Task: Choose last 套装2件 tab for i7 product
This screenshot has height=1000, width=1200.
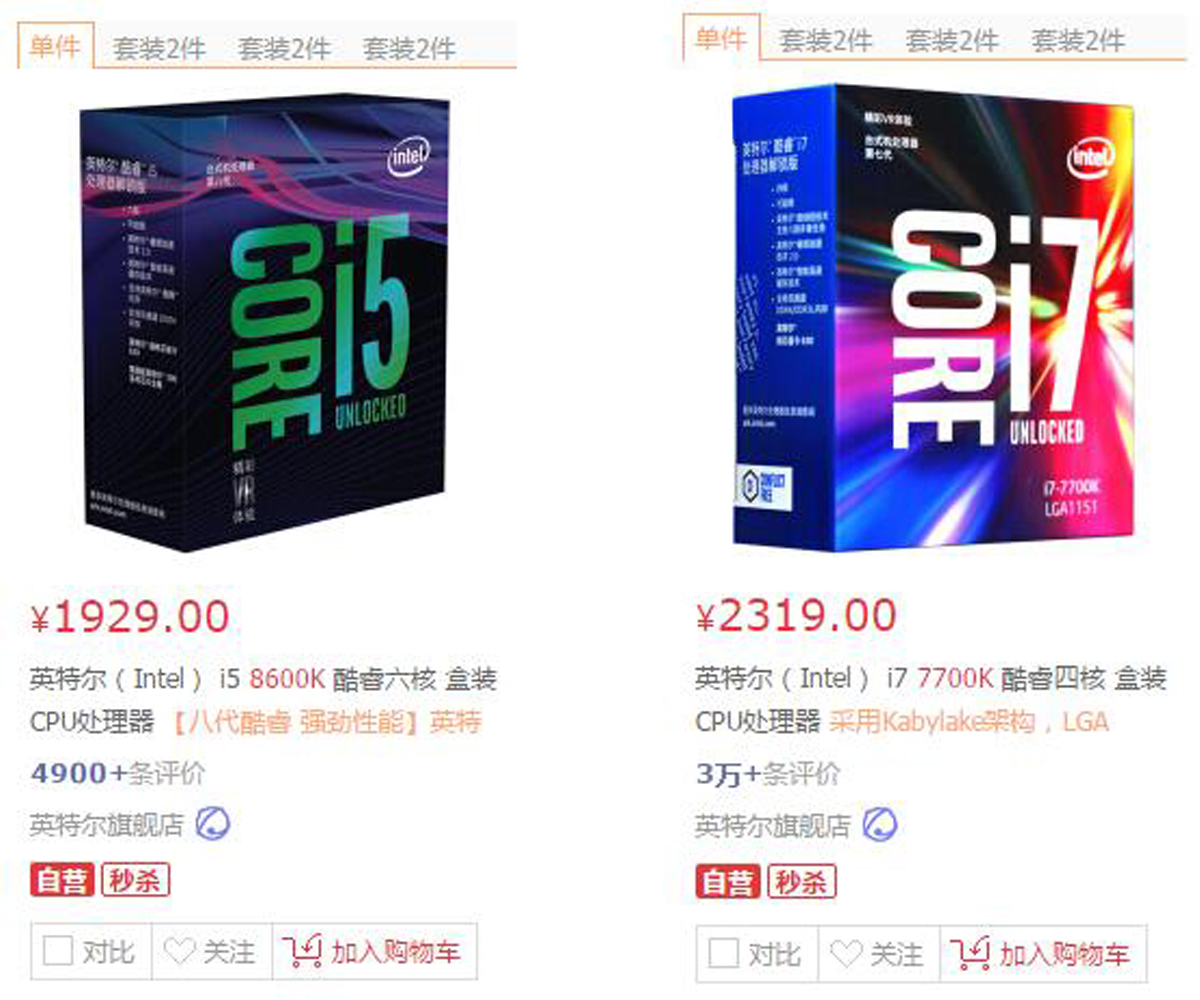Action: point(1078,41)
